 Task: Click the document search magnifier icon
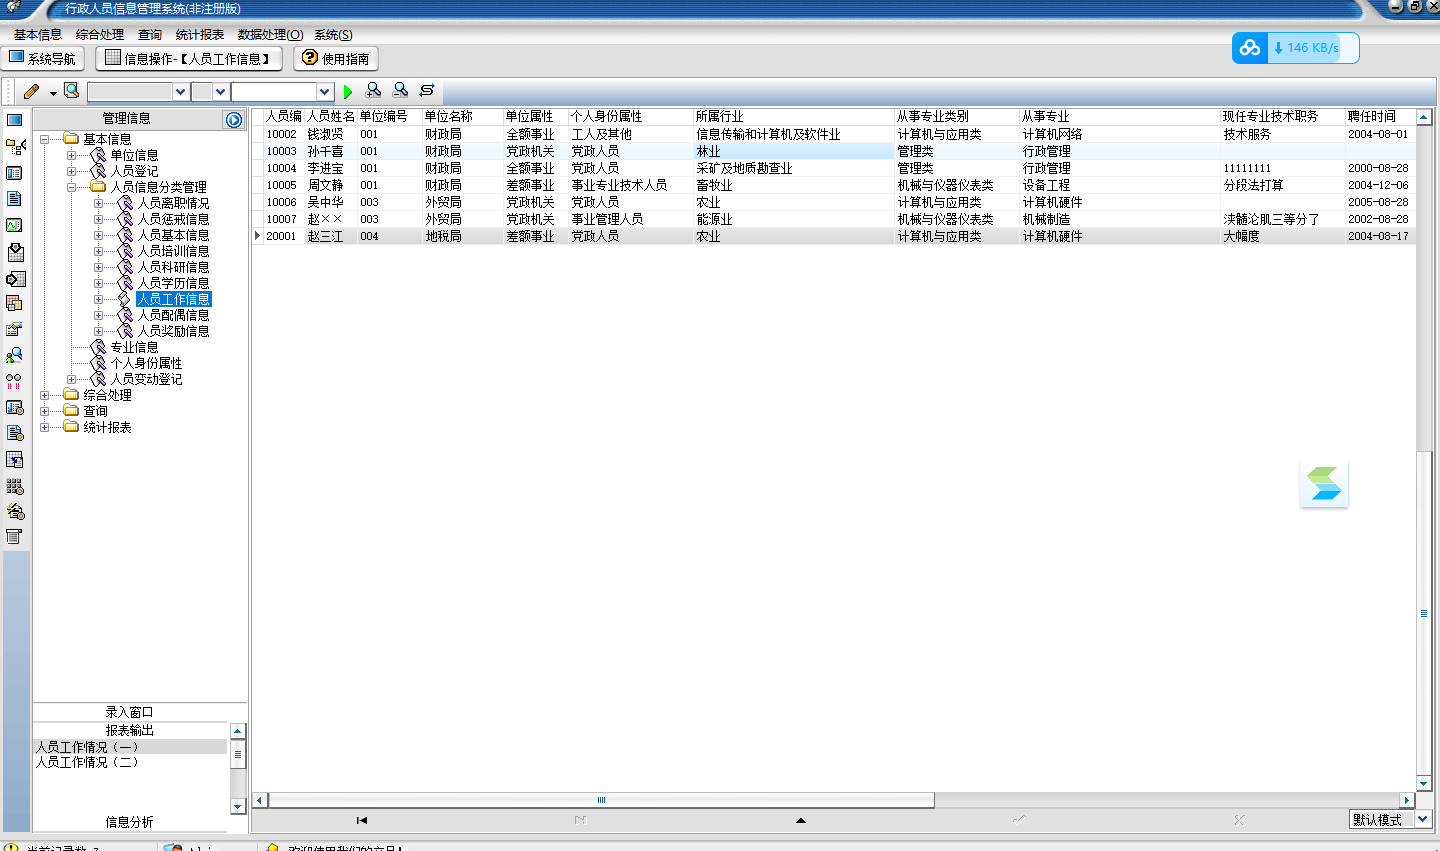click(x=72, y=91)
